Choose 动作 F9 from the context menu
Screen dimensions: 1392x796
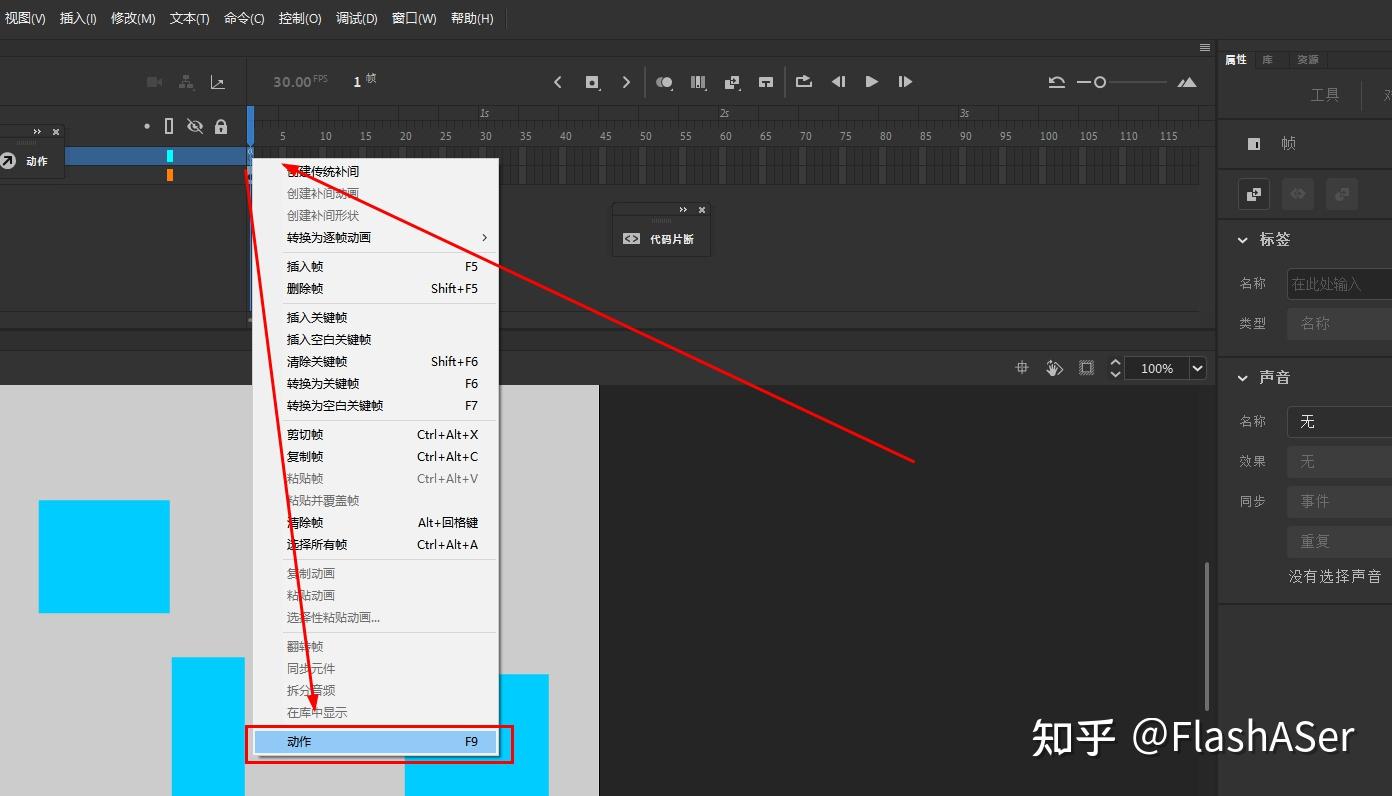(x=375, y=742)
